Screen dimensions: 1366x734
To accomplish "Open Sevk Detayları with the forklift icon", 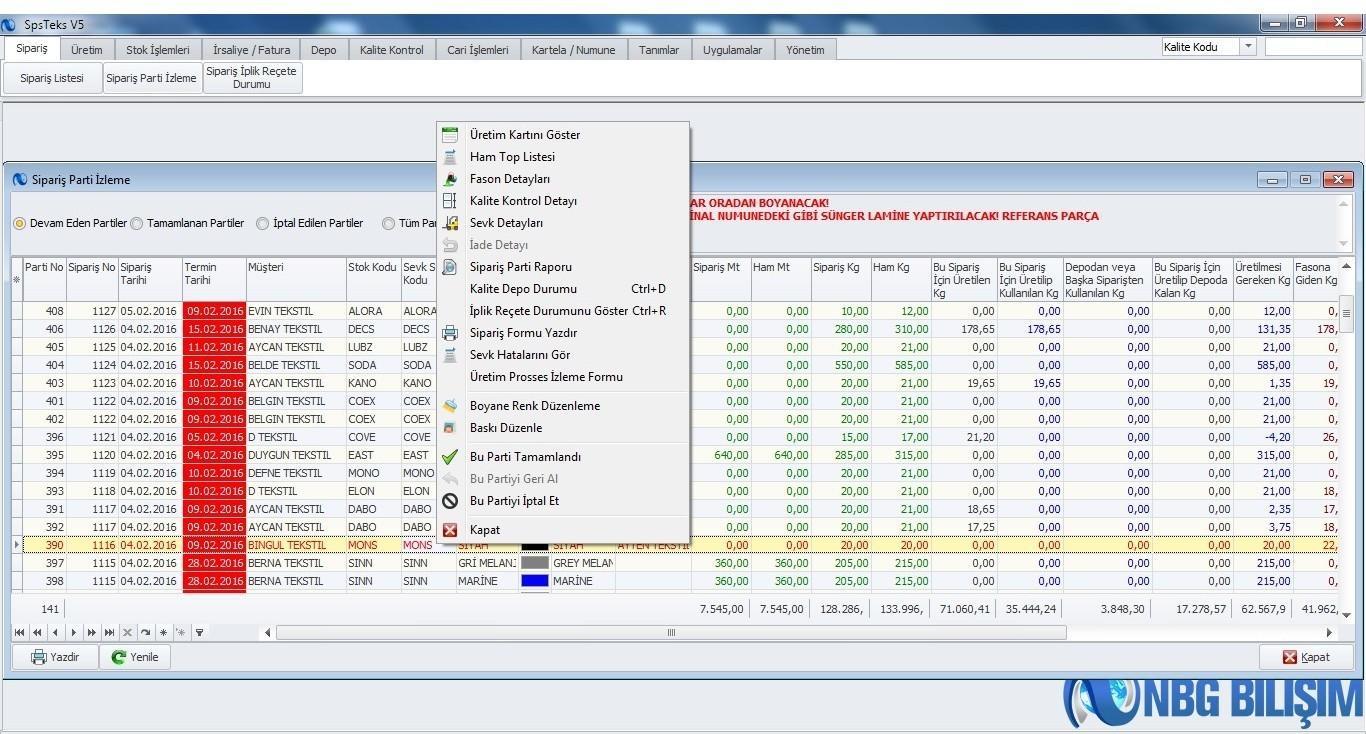I will tap(562, 223).
